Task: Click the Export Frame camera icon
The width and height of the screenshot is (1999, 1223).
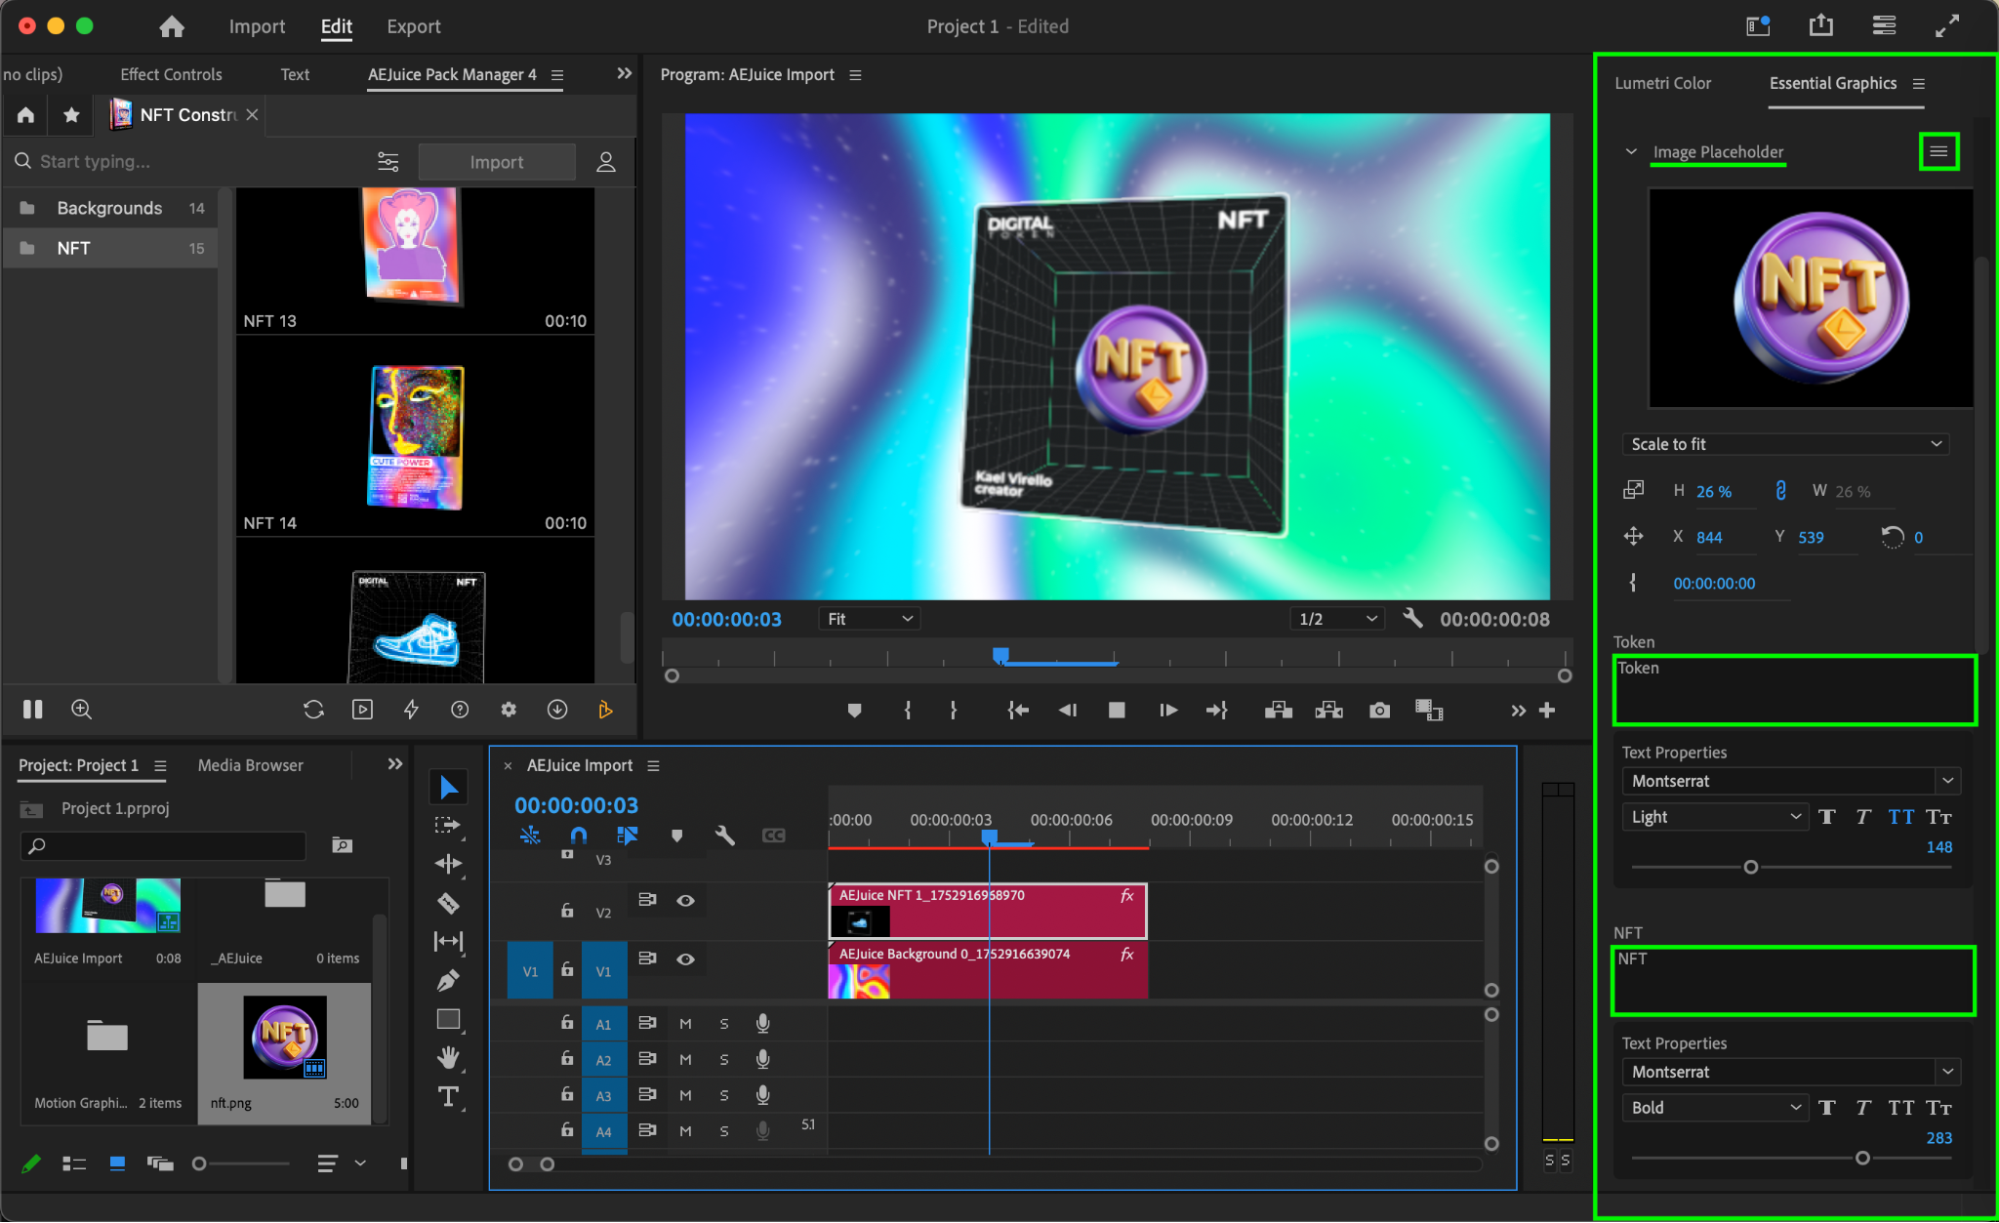Action: [1379, 710]
